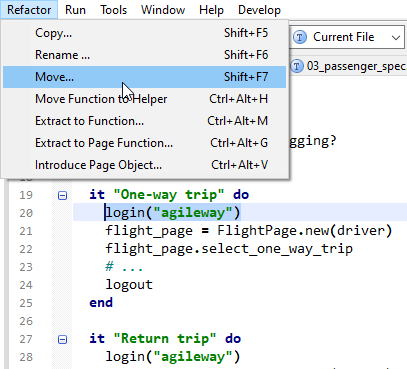This screenshot has width=407, height=369.
Task: Open the Develop menu
Action: pos(259,10)
